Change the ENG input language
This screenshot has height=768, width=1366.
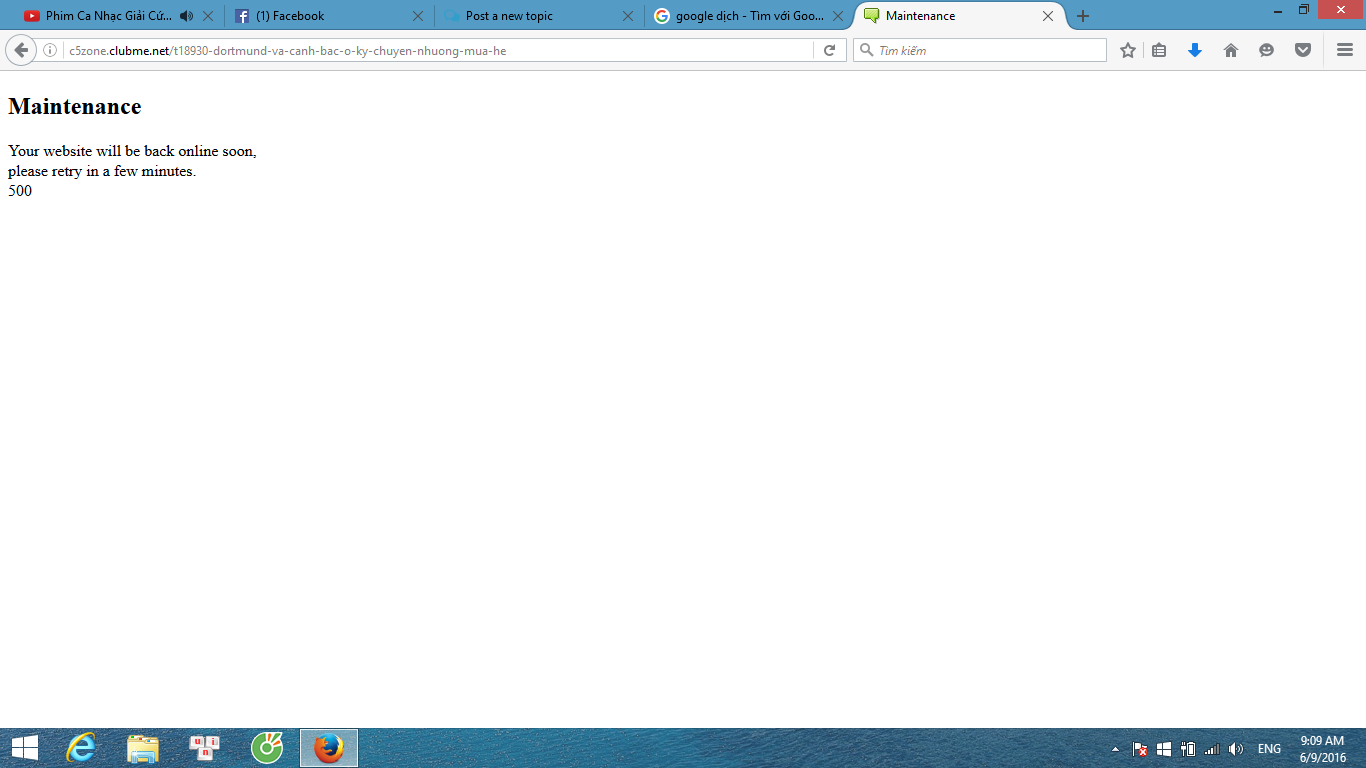click(x=1269, y=749)
